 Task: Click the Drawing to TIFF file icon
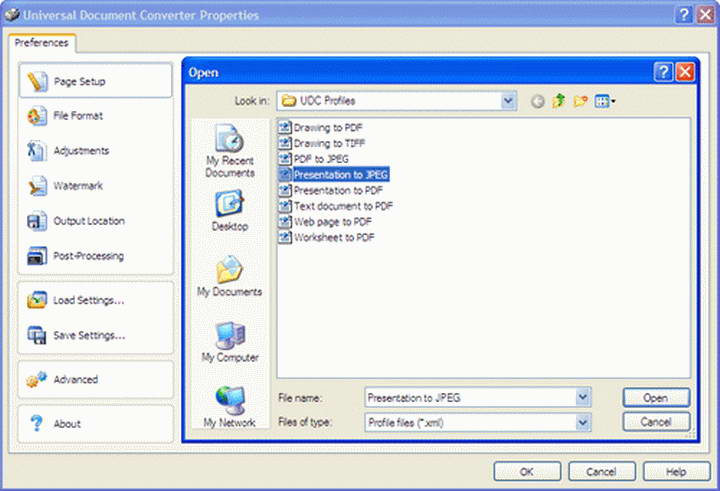tap(285, 143)
